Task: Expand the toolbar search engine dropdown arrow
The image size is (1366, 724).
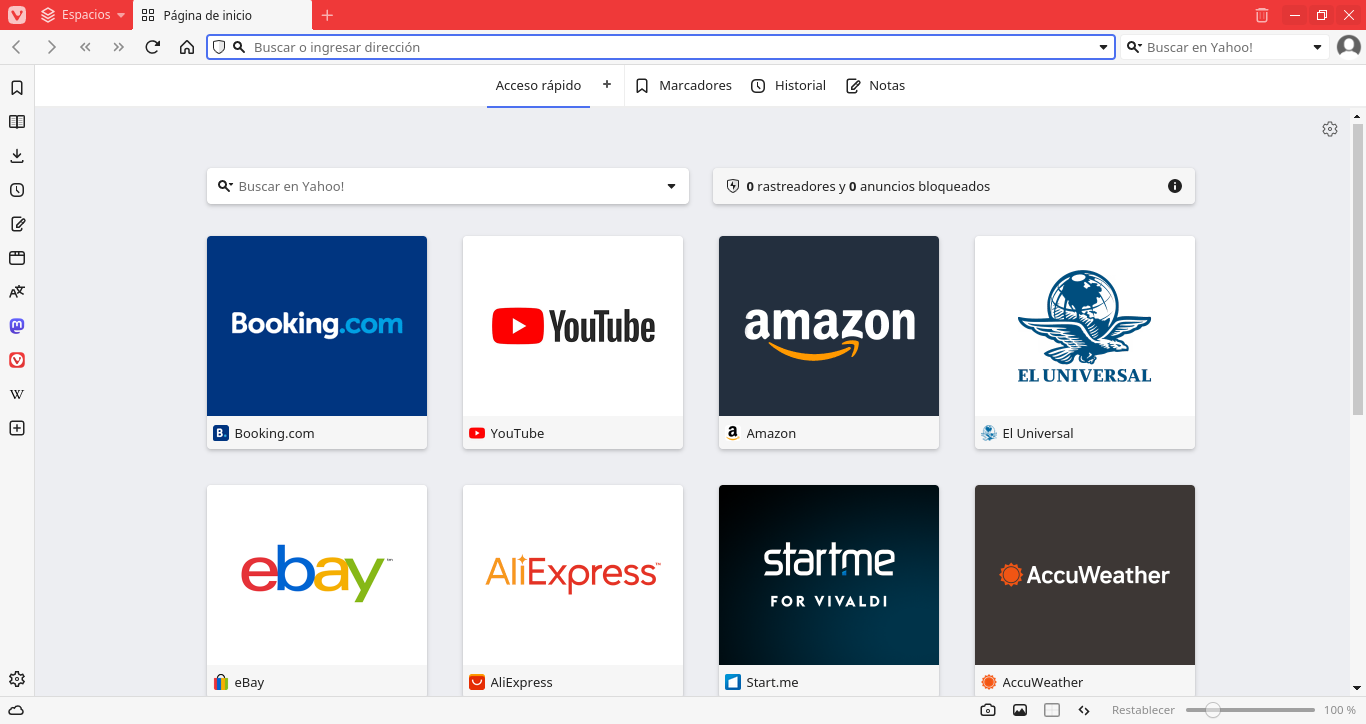Action: (1317, 47)
